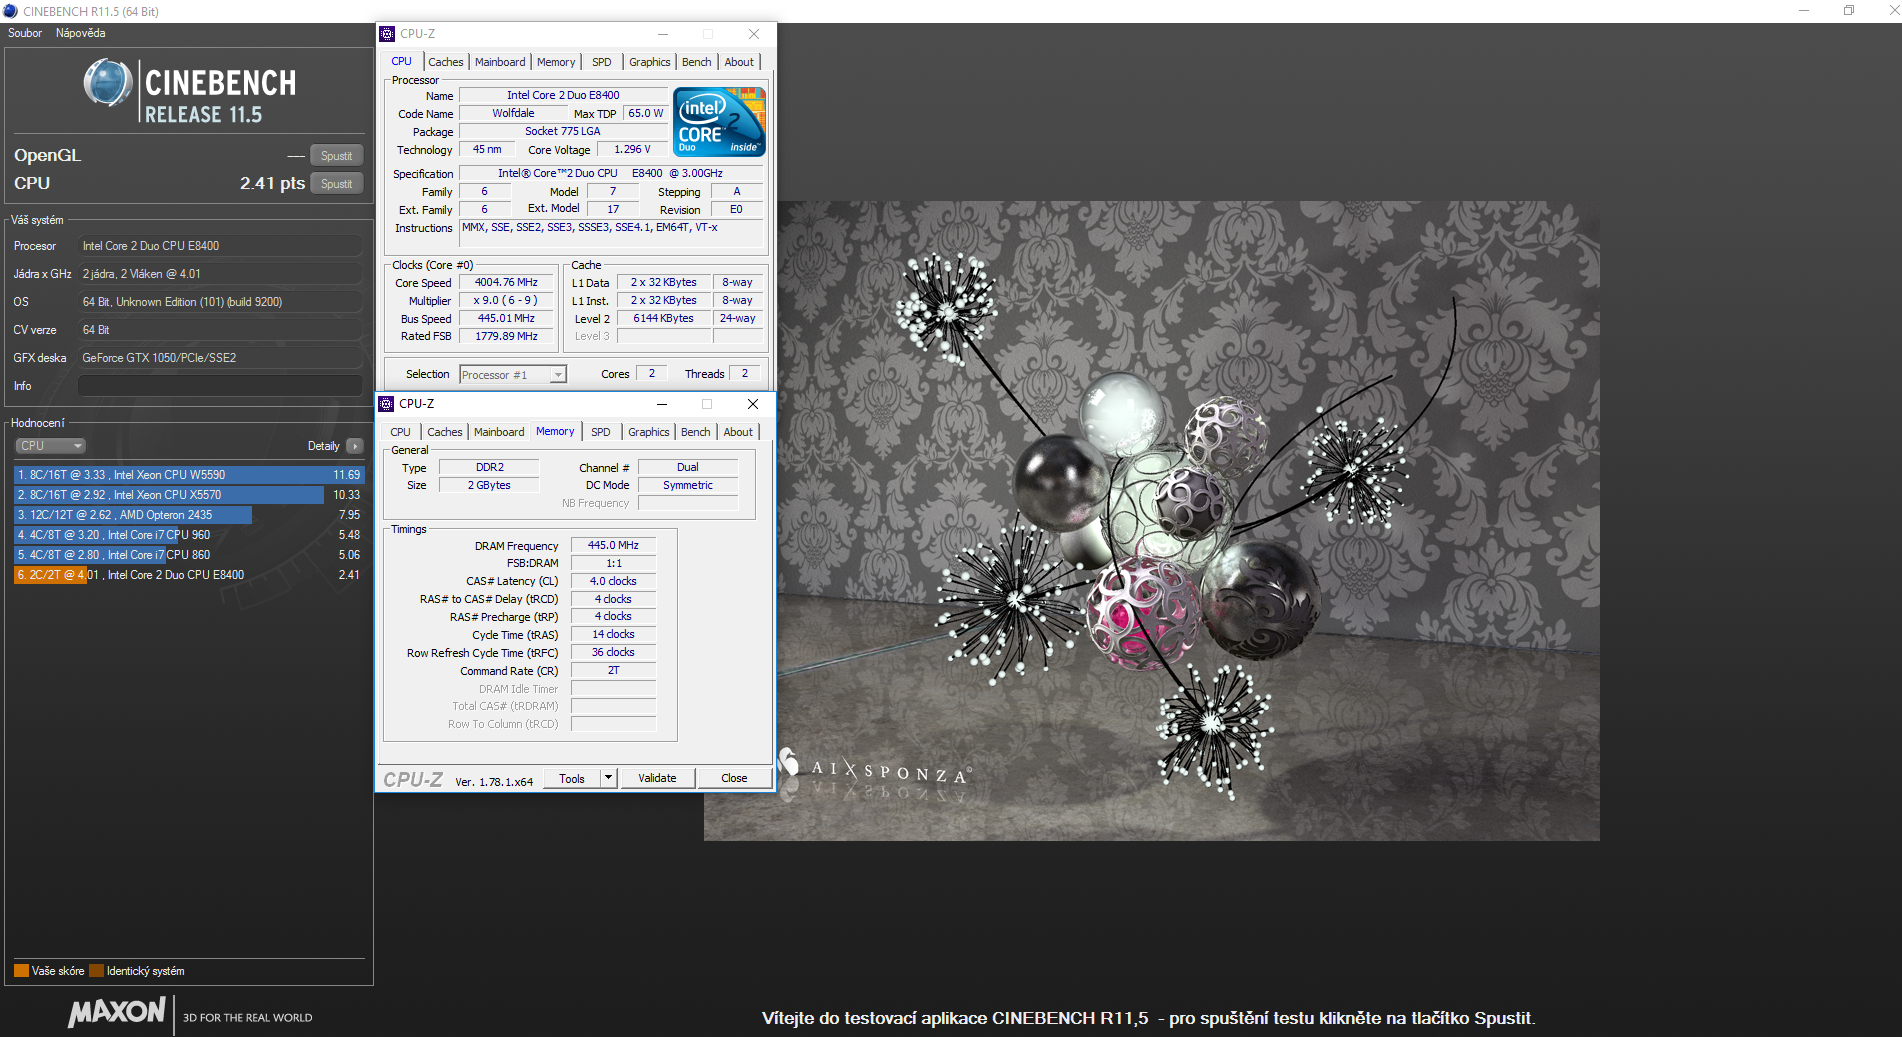
Task: Run the OpenGL test with Spustit
Action: 336,156
